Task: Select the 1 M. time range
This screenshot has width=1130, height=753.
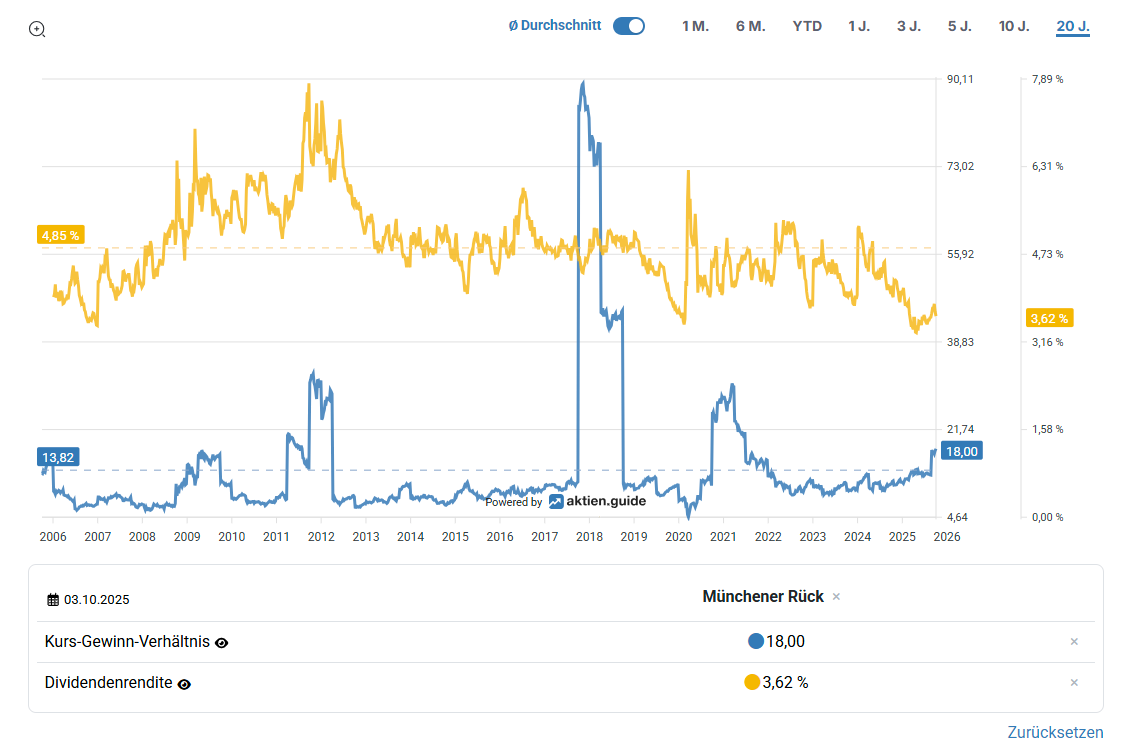Action: tap(695, 26)
